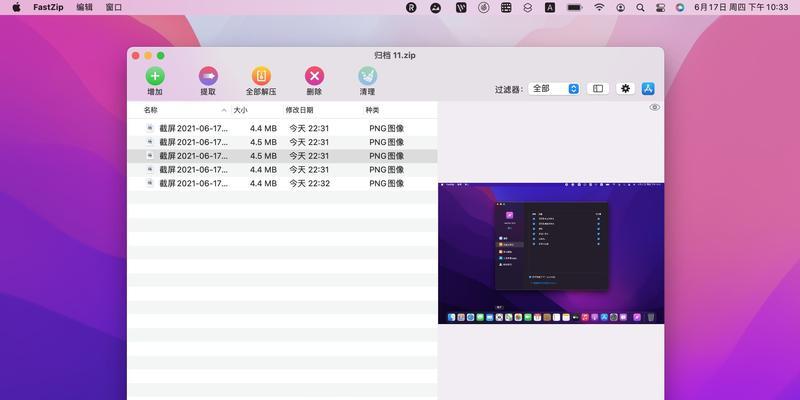Click the Spotlight search icon in menu bar
This screenshot has height=400, width=800.
point(640,8)
